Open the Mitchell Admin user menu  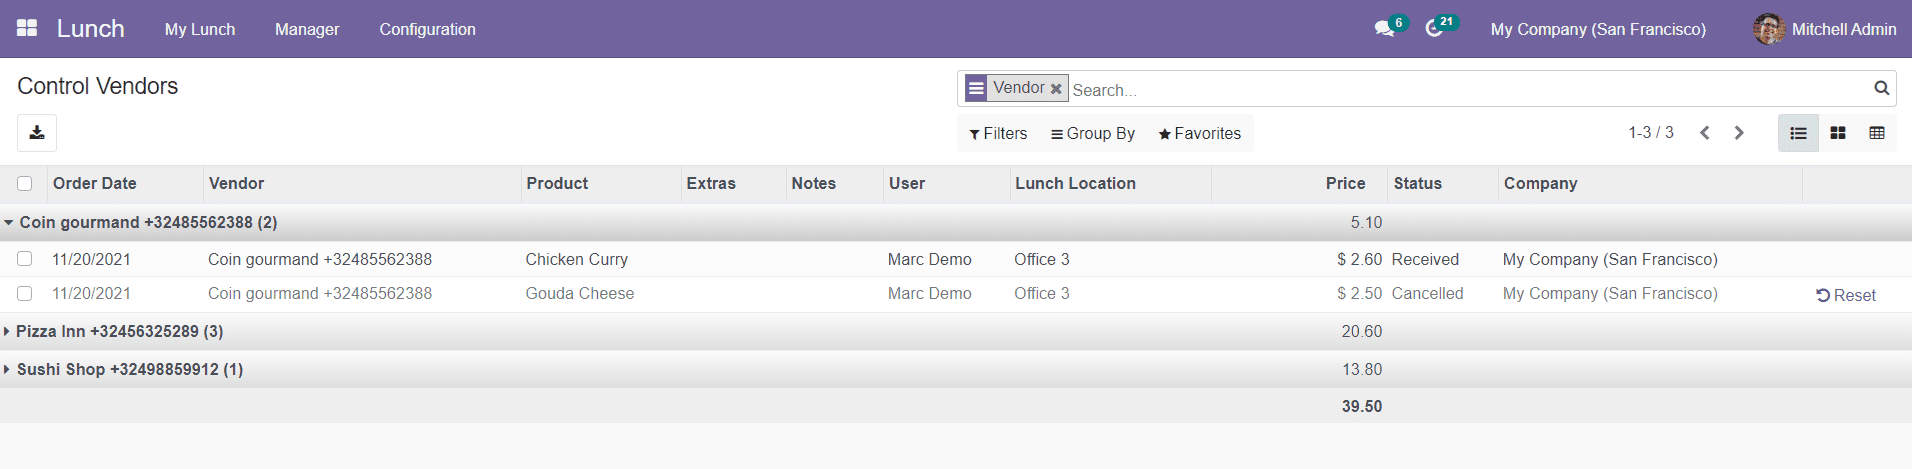[1825, 29]
